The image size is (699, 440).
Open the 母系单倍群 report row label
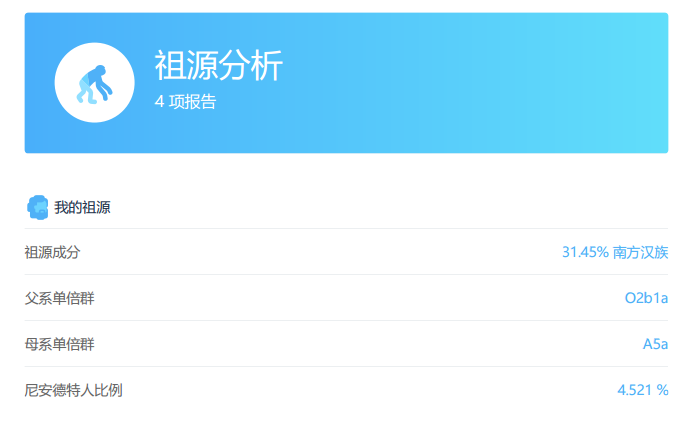(x=59, y=344)
